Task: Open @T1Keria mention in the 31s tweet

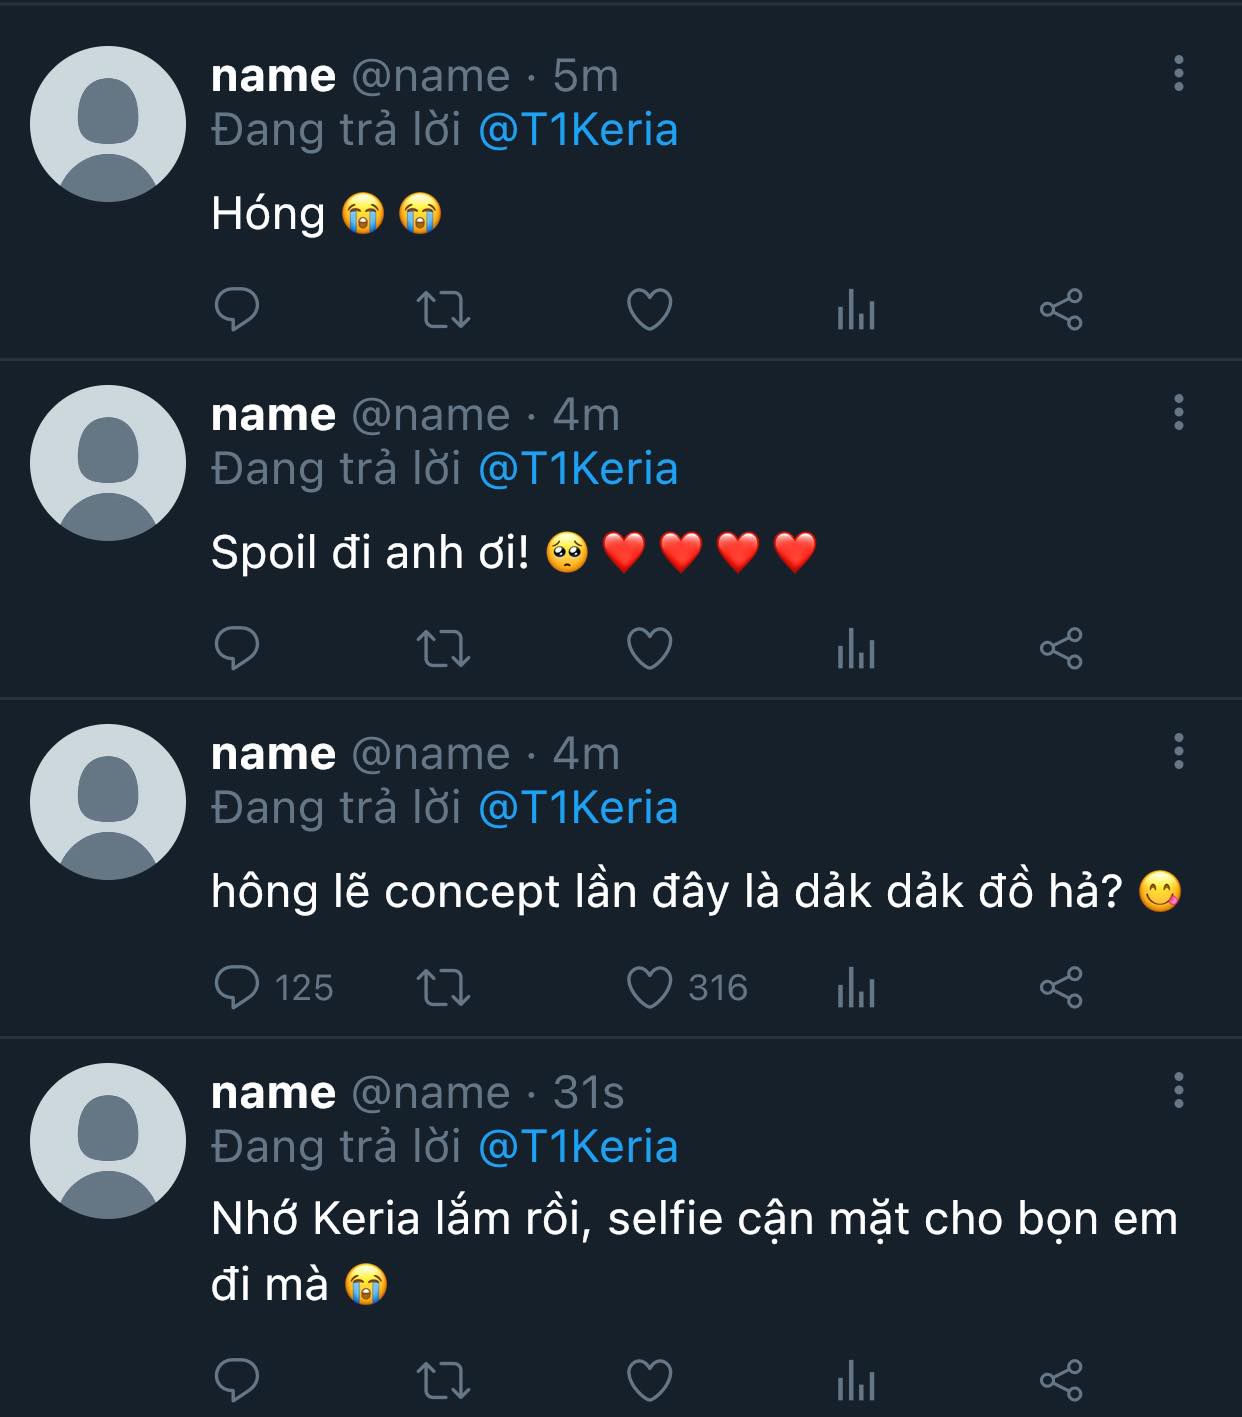Action: [578, 1147]
